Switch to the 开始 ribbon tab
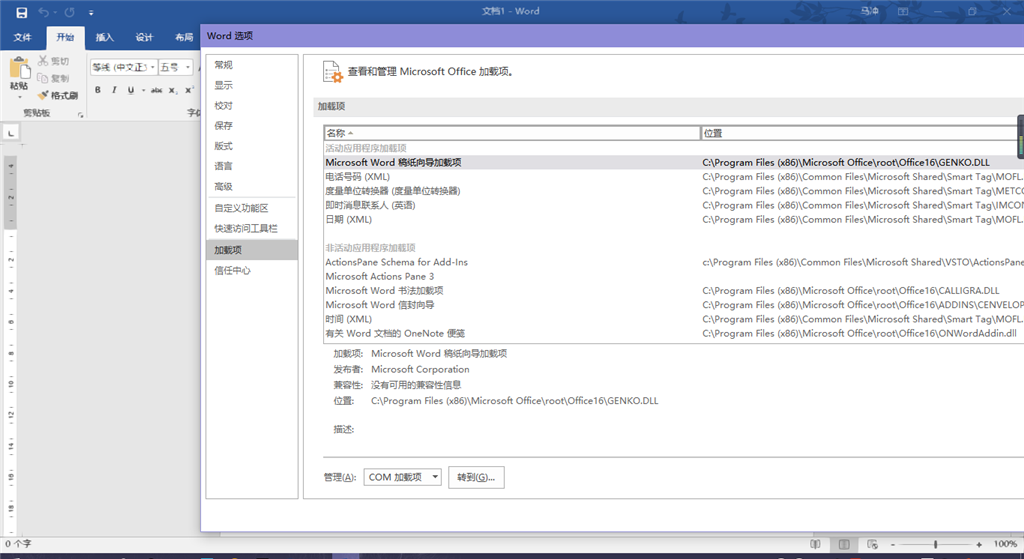Image resolution: width=1024 pixels, height=559 pixels. (x=65, y=37)
